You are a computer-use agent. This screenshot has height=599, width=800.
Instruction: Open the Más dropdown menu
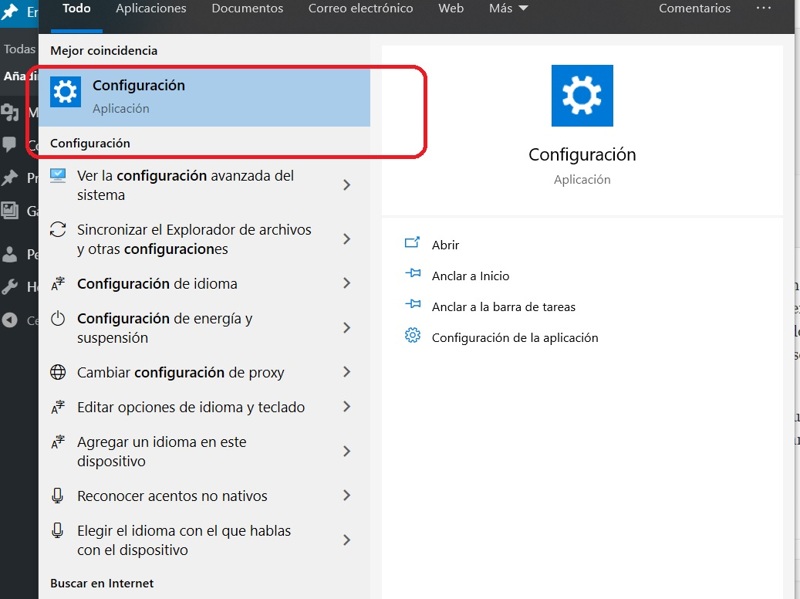[x=509, y=9]
